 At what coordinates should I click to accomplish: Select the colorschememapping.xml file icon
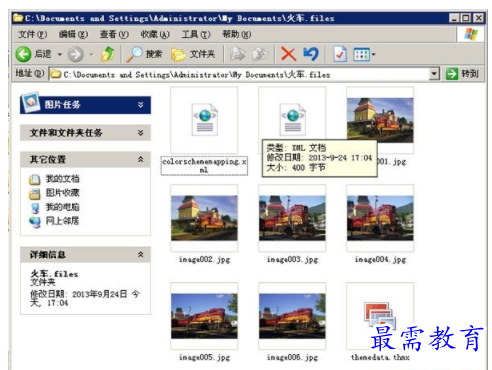coord(204,119)
